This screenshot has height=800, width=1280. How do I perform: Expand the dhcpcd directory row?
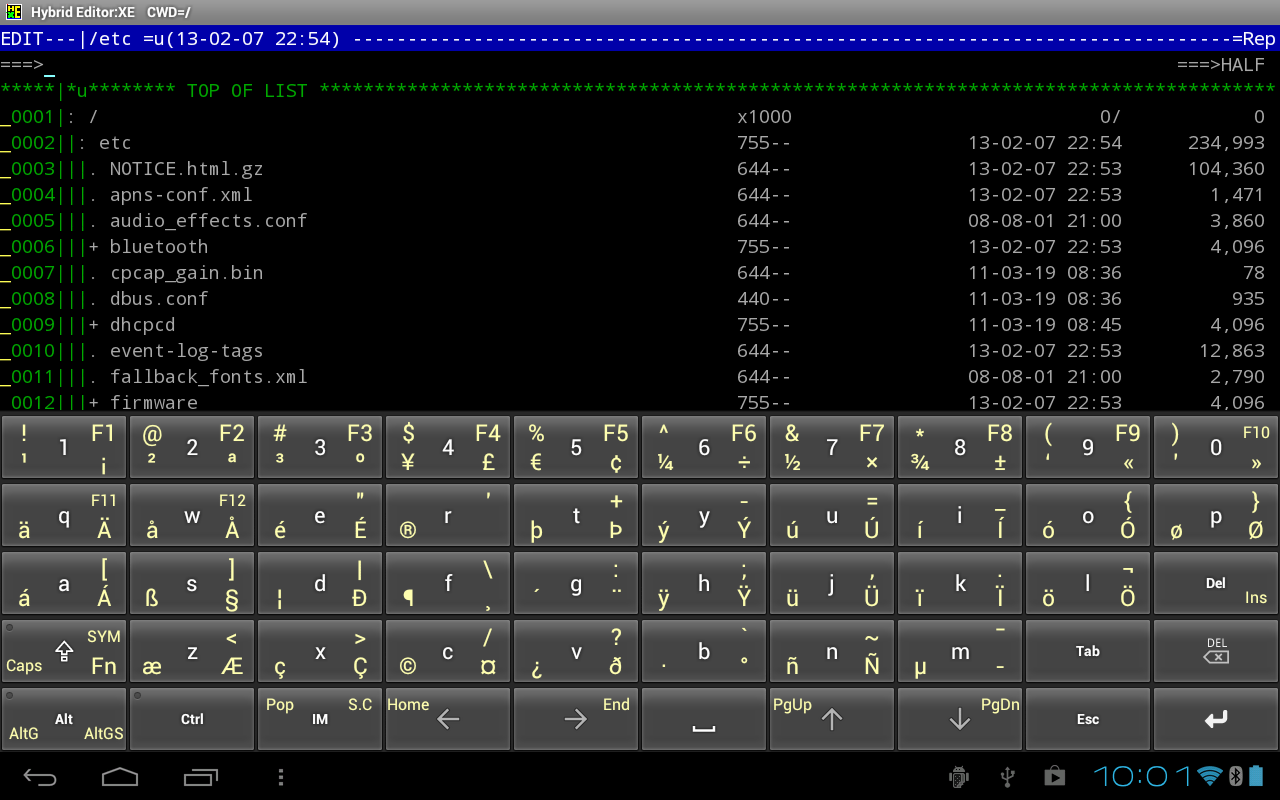tap(640, 325)
